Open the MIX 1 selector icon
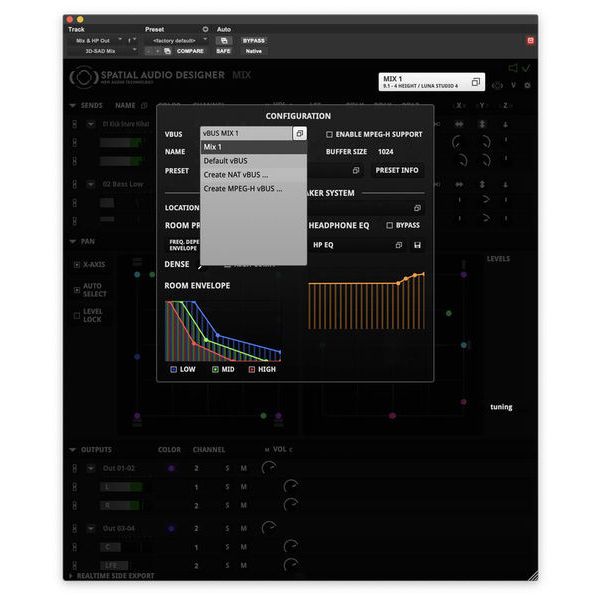Image resolution: width=600 pixels, height=600 pixels. pyautogui.click(x=475, y=82)
